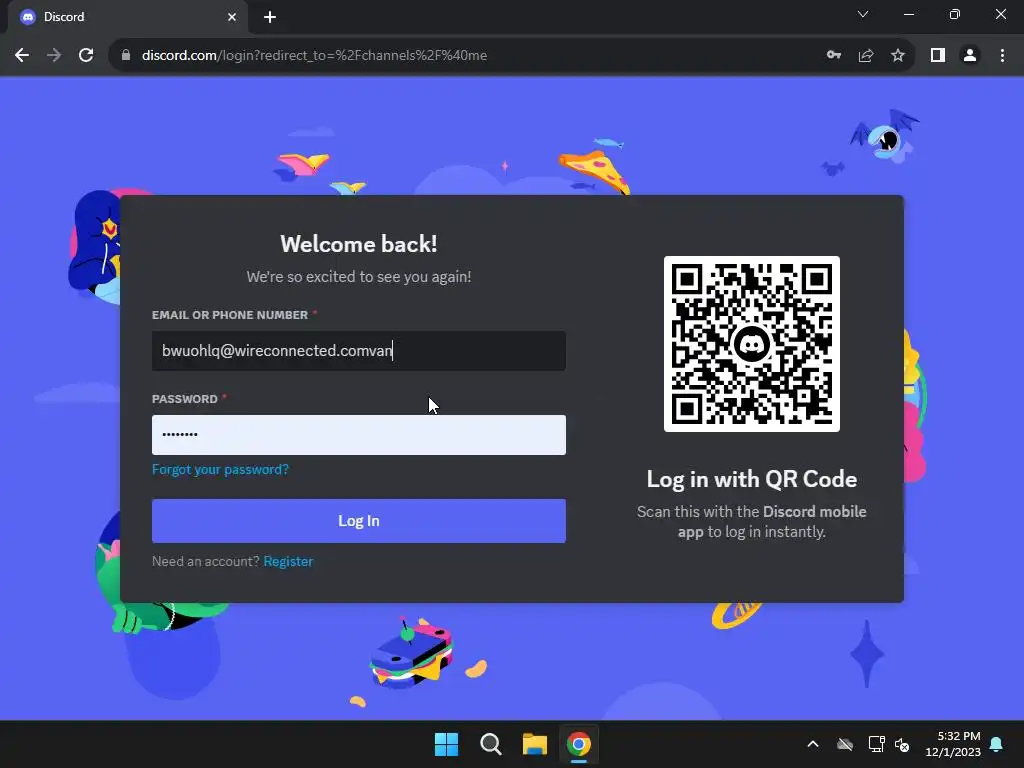
Task: Restore down the Chrome window
Action: 955,14
